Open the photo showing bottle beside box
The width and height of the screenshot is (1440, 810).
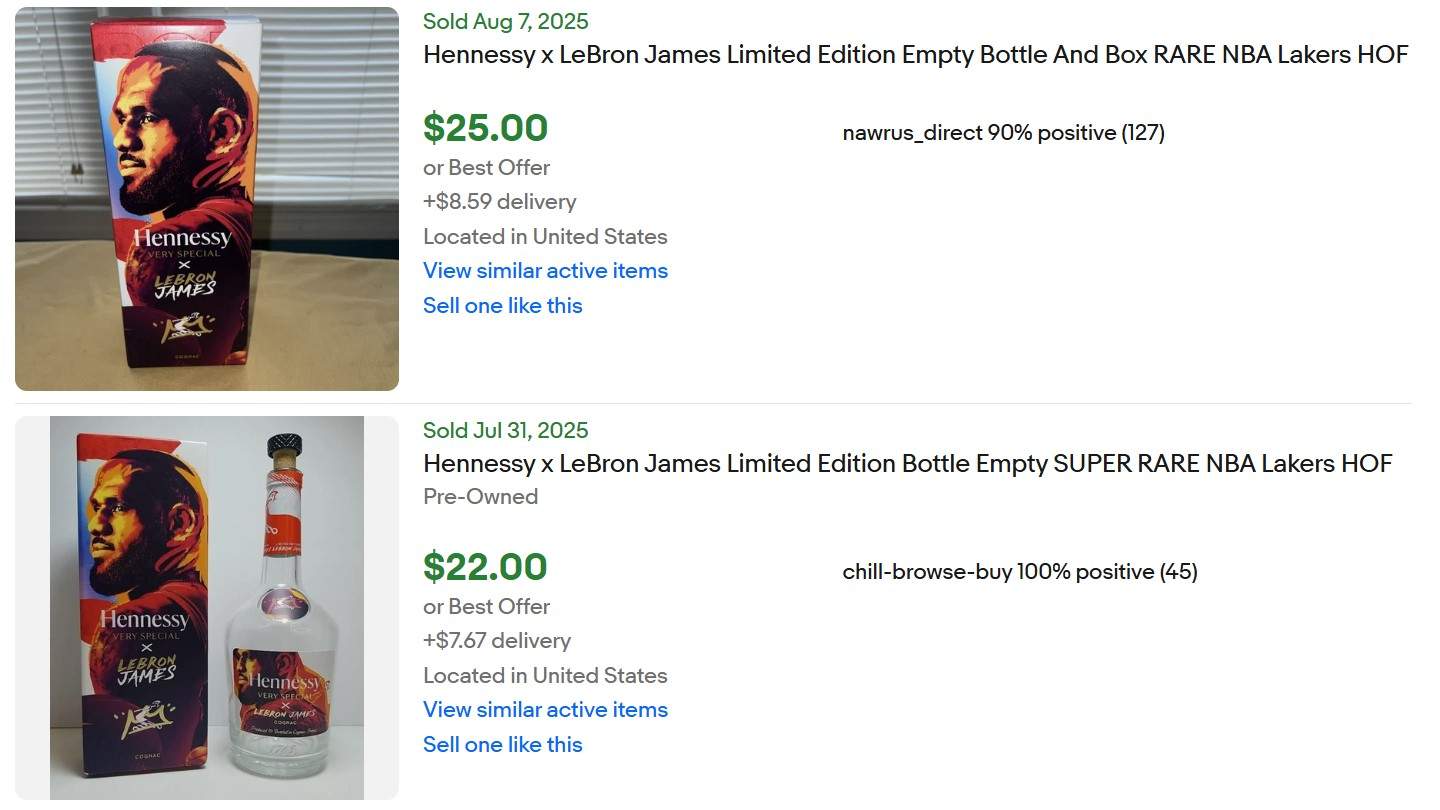tap(207, 608)
